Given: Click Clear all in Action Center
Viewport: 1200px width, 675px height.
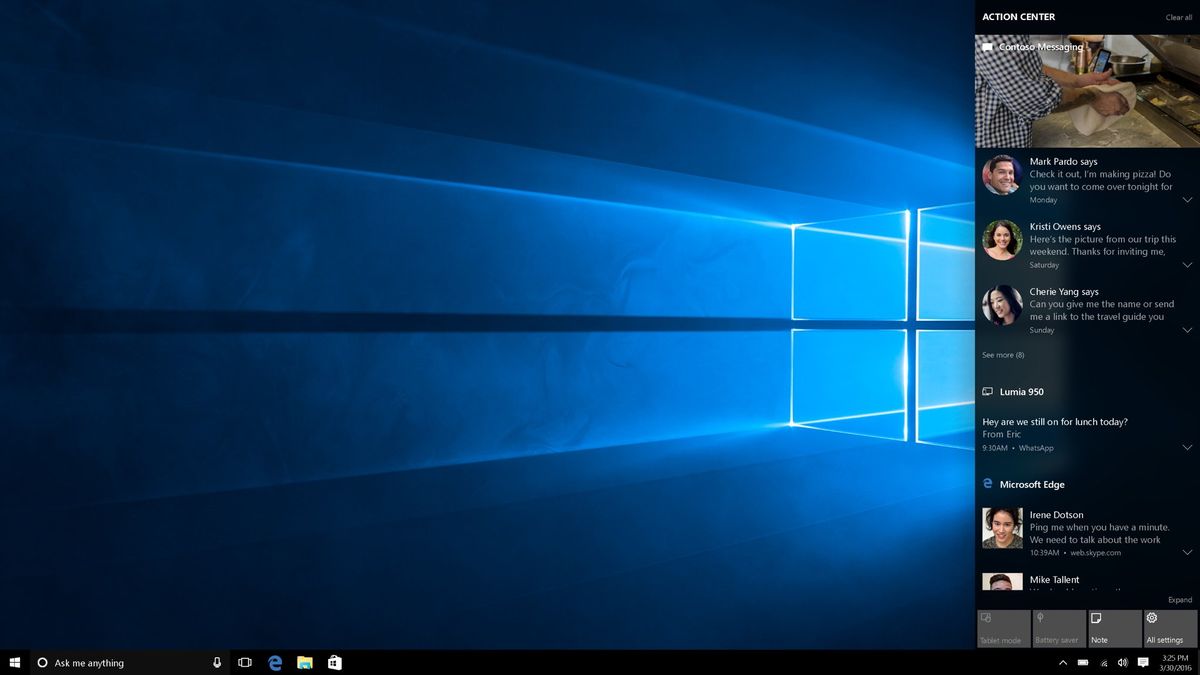Looking at the screenshot, I should click(1178, 17).
